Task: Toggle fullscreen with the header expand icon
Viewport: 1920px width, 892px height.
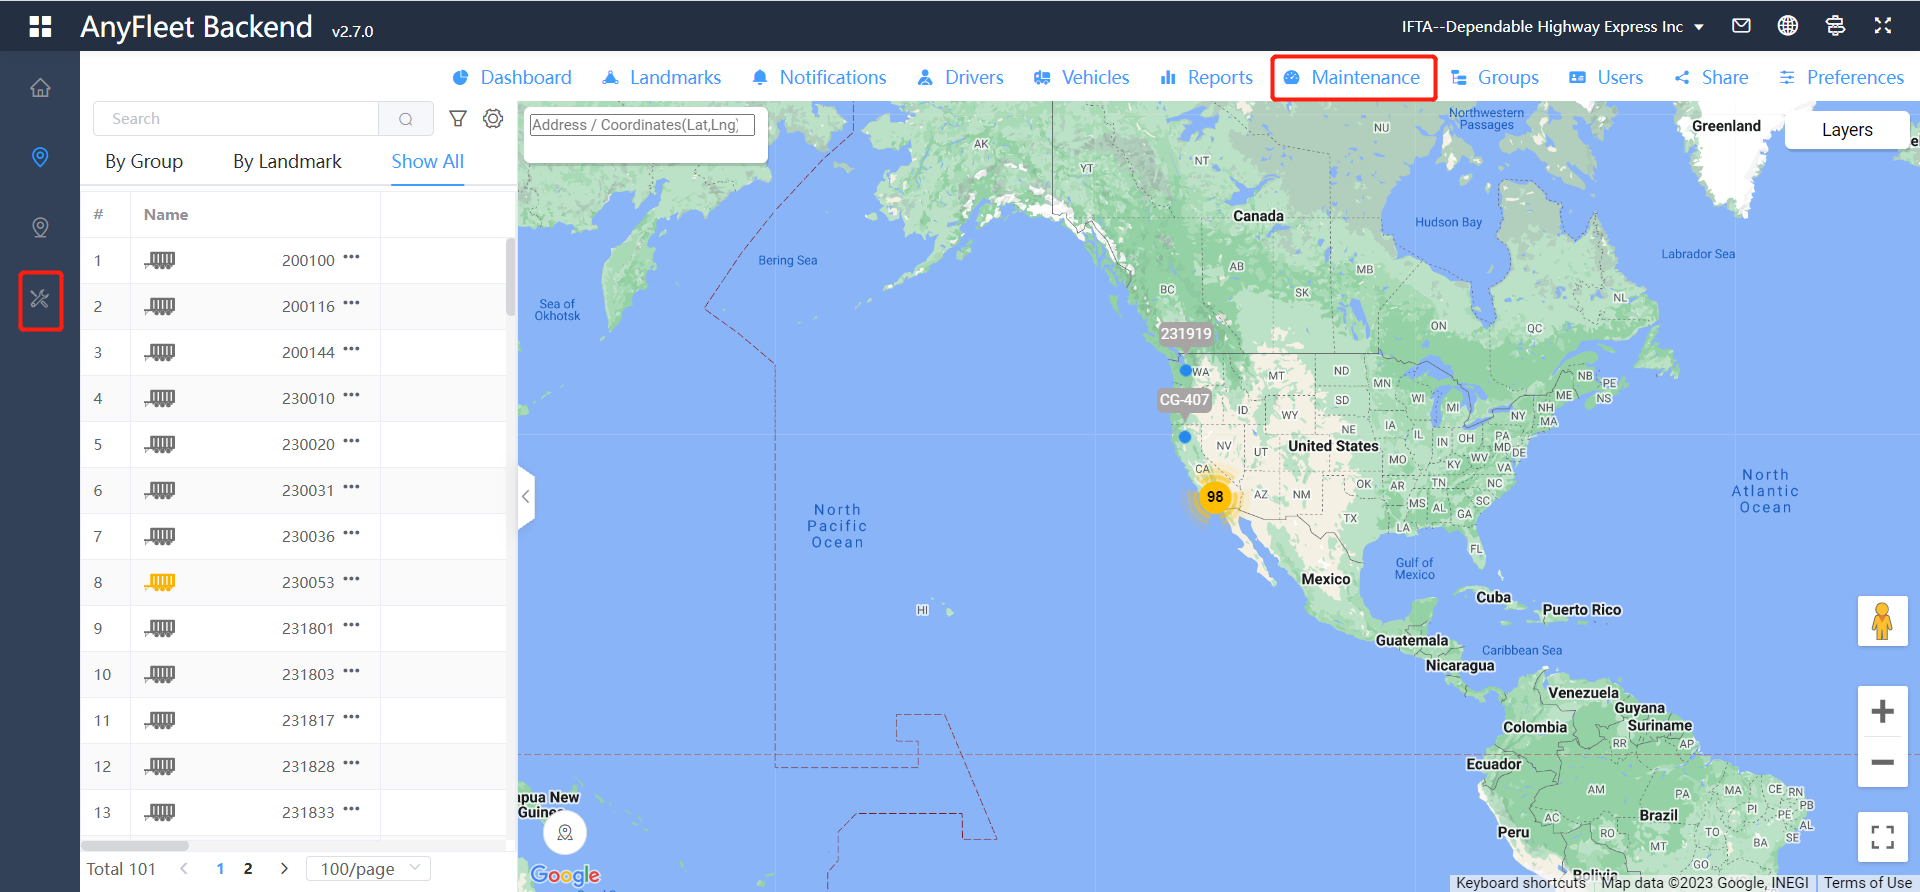Action: 1883,26
